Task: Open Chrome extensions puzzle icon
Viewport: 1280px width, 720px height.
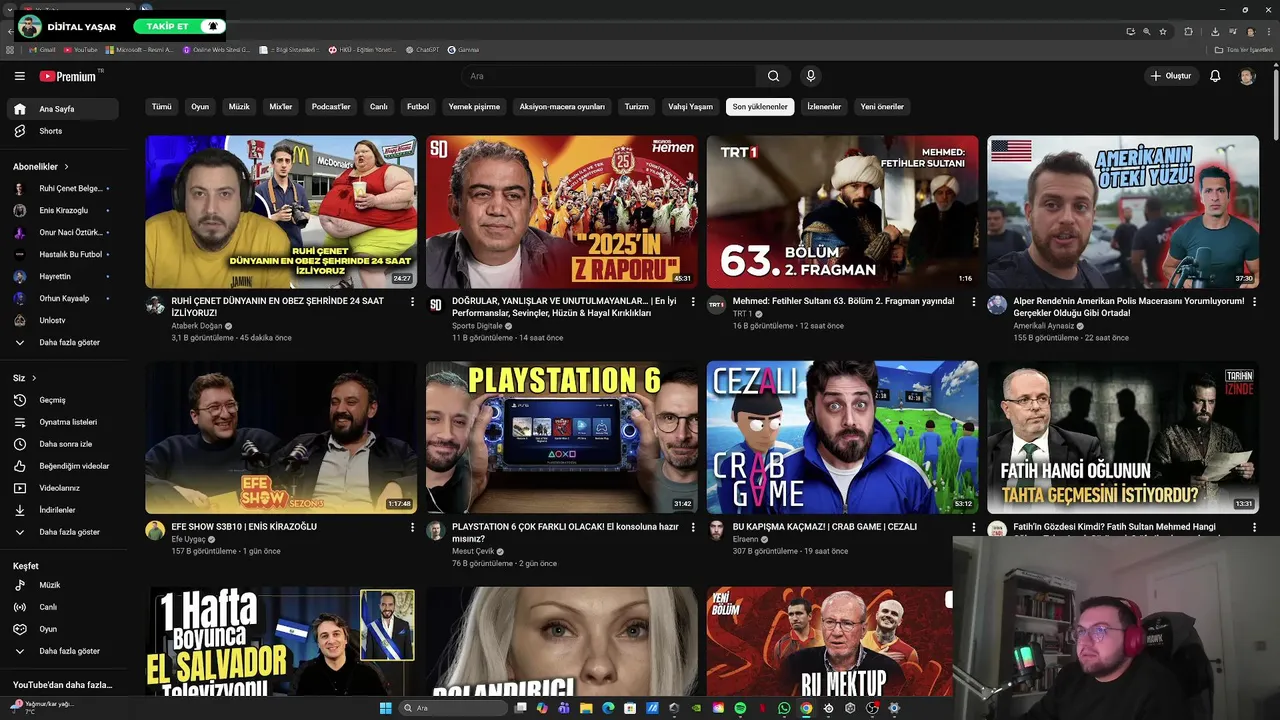Action: (x=1188, y=31)
